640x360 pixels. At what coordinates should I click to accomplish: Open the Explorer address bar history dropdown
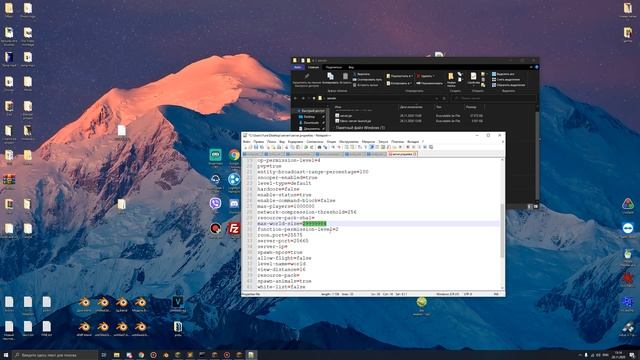click(437, 98)
